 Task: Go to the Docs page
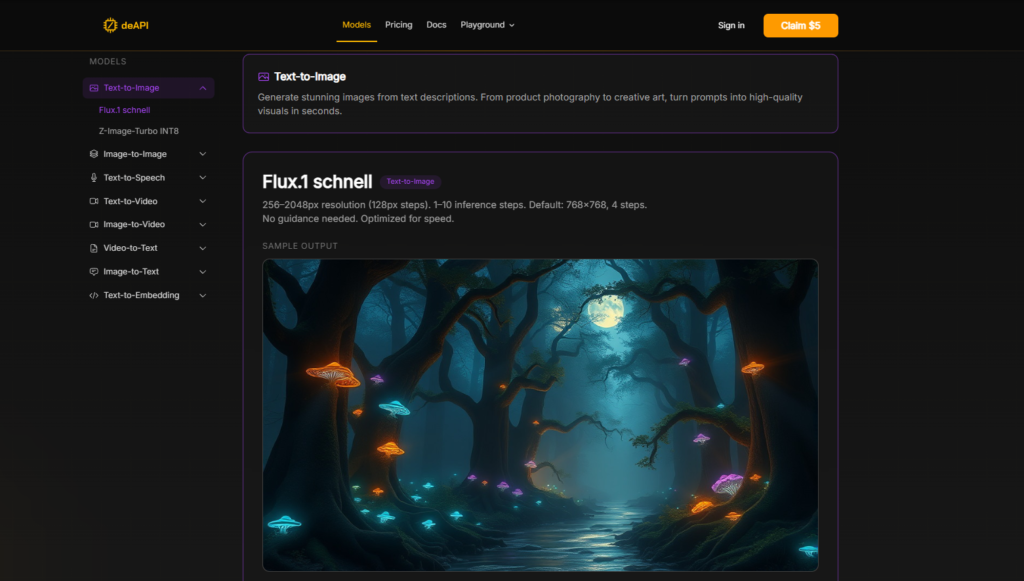click(x=436, y=25)
